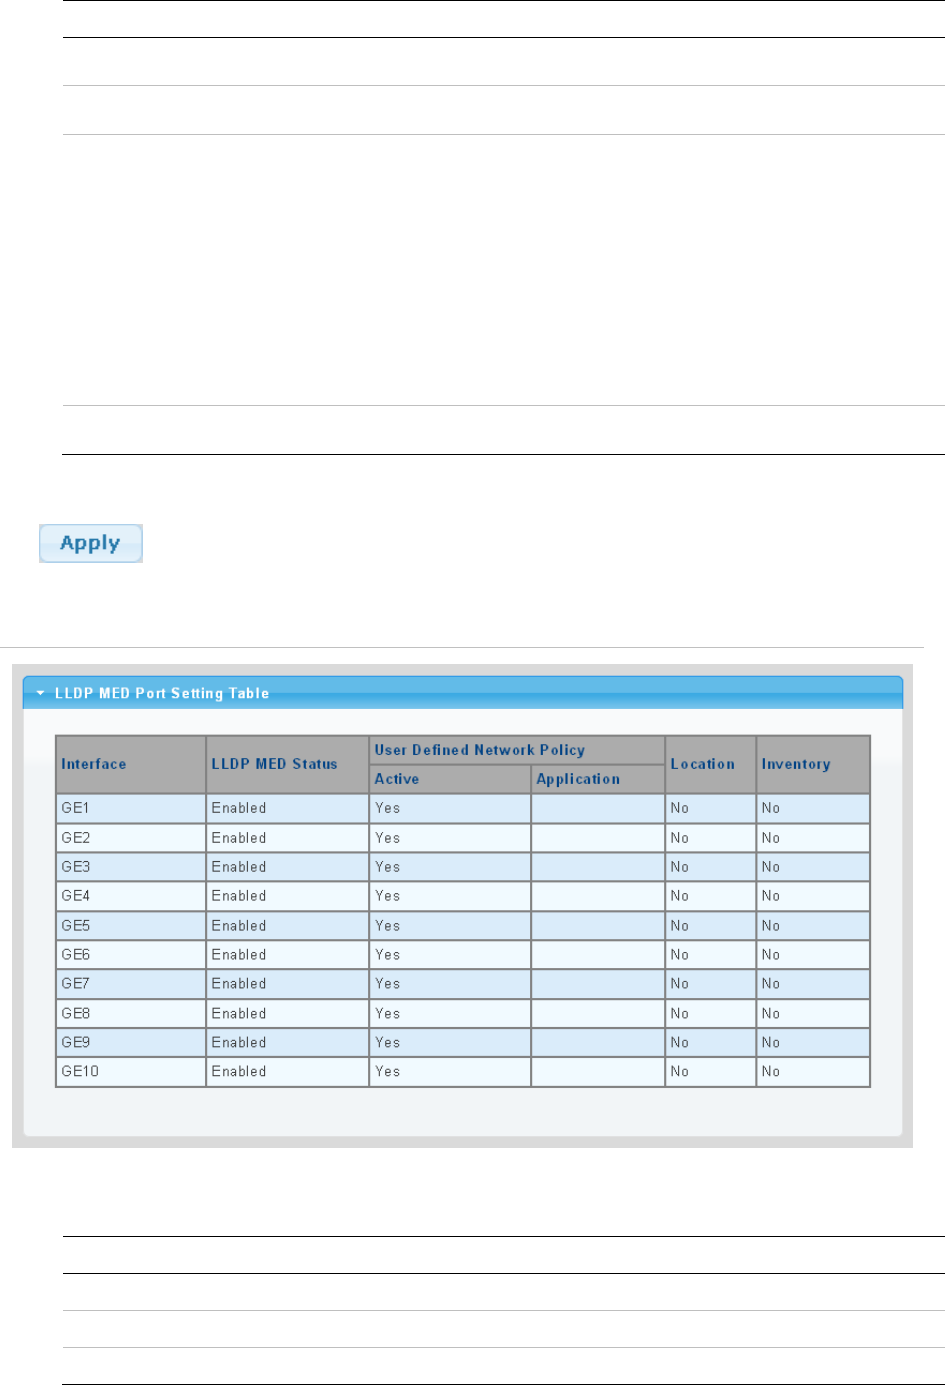
Task: Click Enabled status in GE10 row
Action: [x=239, y=1071]
